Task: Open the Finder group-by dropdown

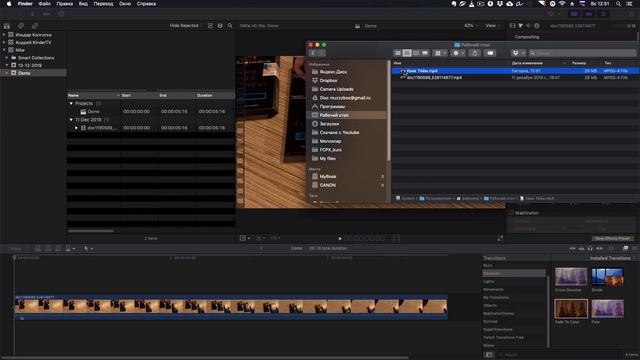Action: click(x=440, y=53)
